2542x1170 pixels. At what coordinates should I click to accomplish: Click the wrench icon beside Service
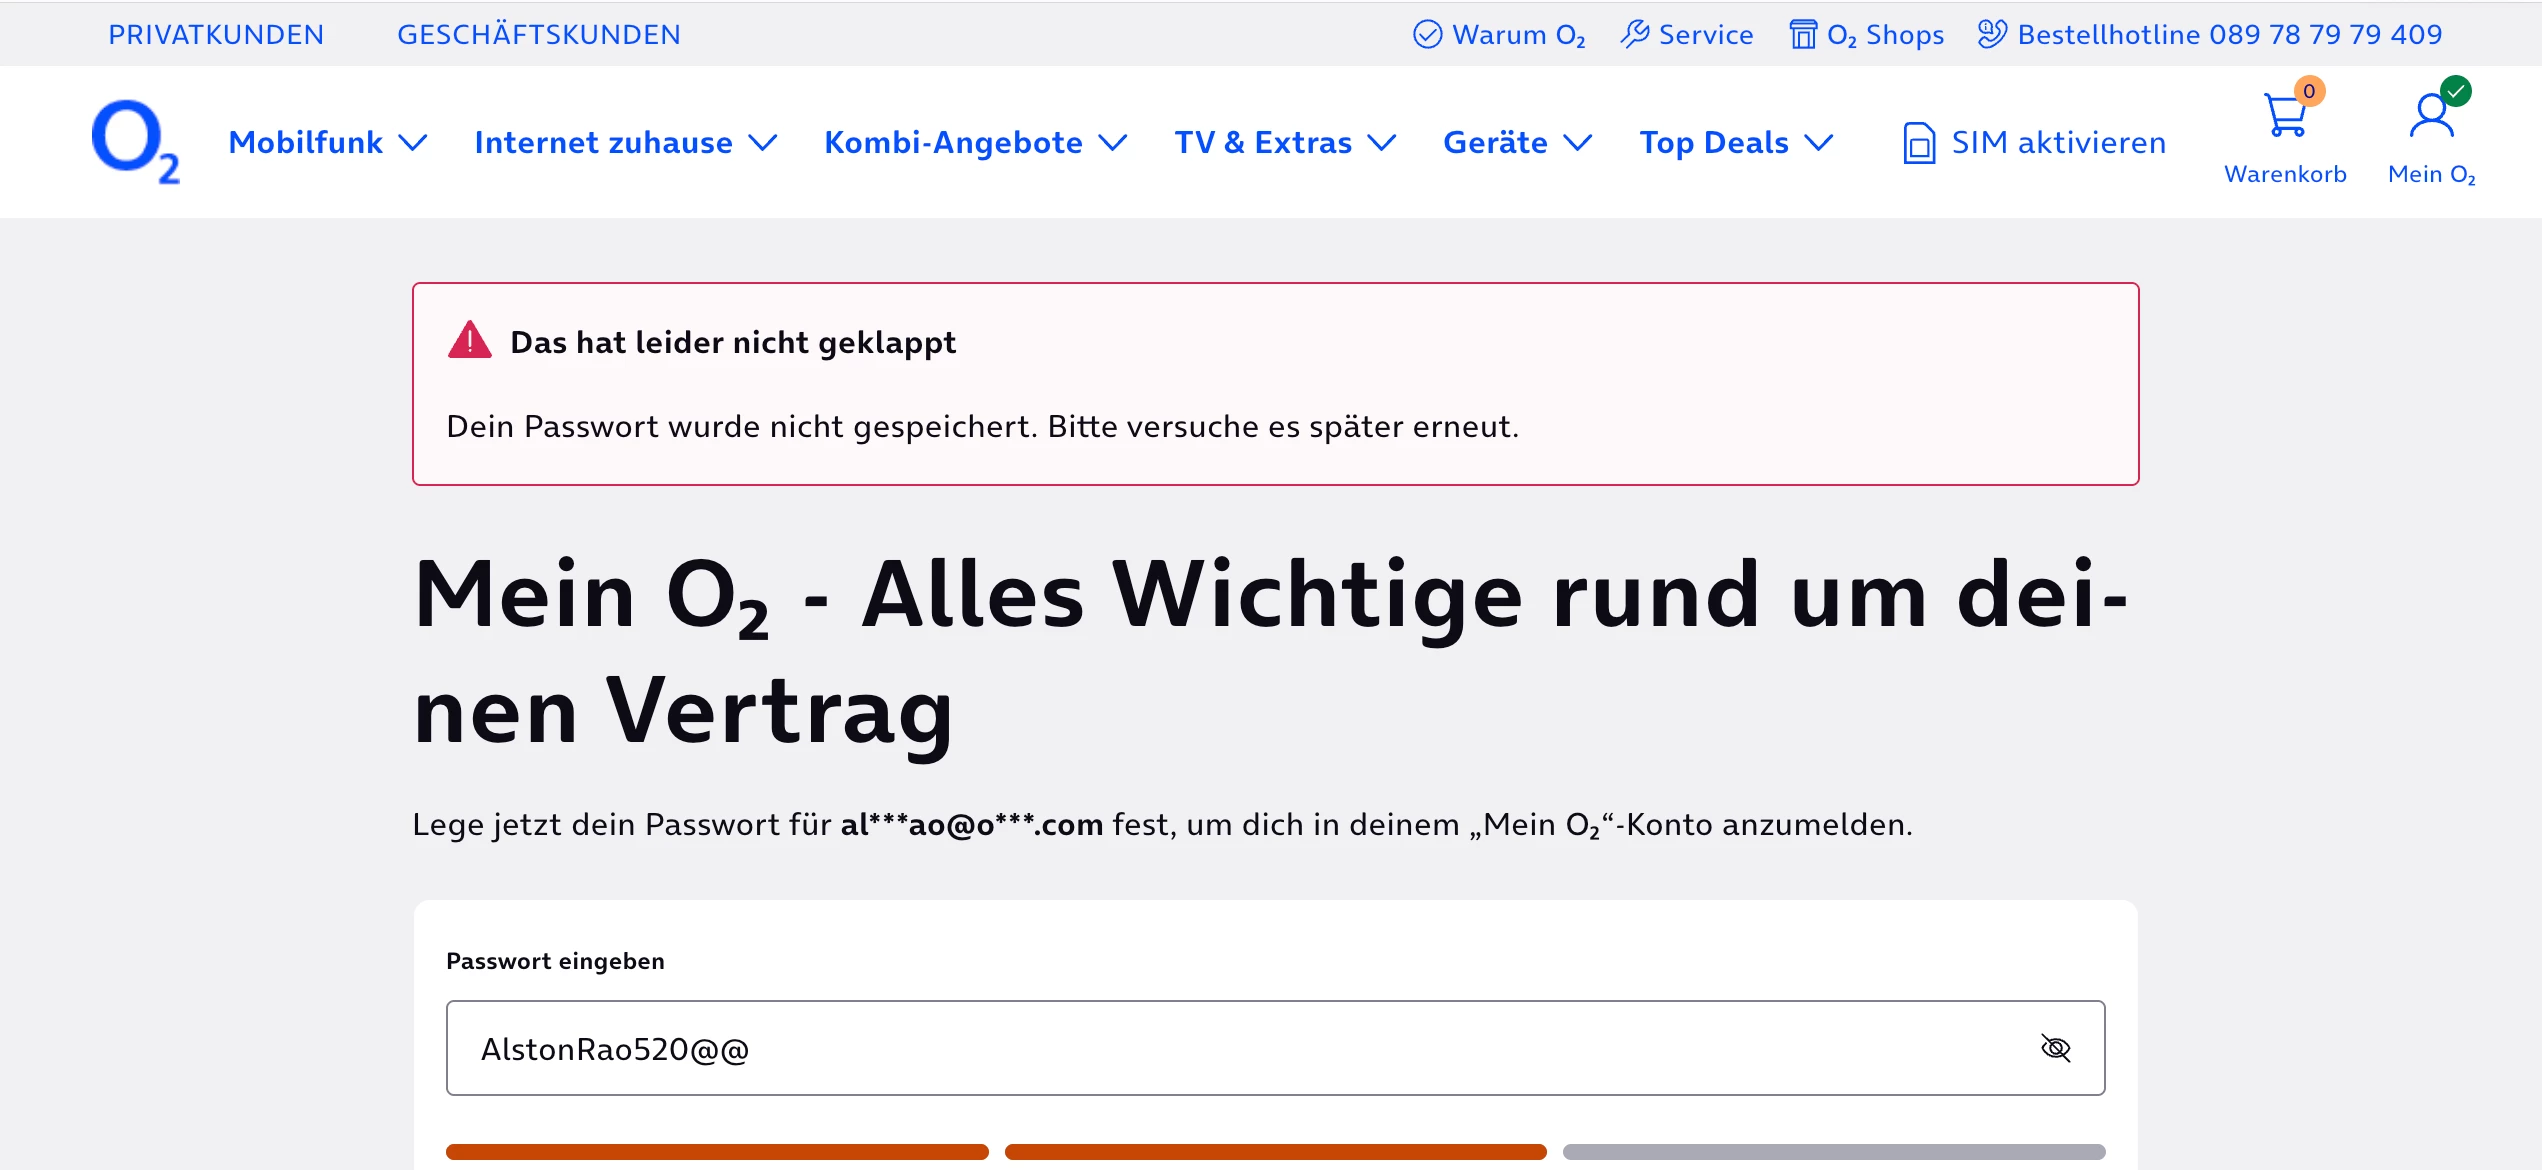(1635, 34)
